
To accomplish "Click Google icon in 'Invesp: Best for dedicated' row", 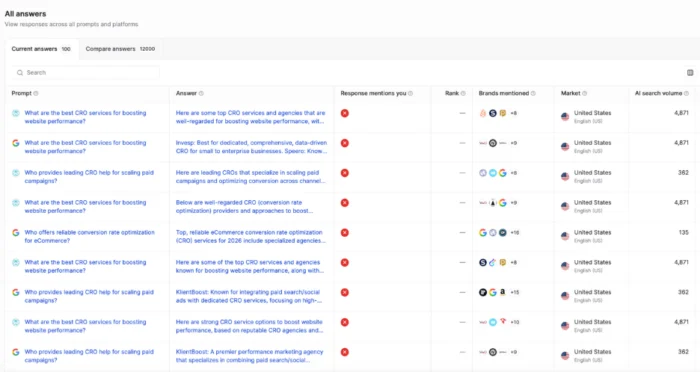I will point(16,143).
